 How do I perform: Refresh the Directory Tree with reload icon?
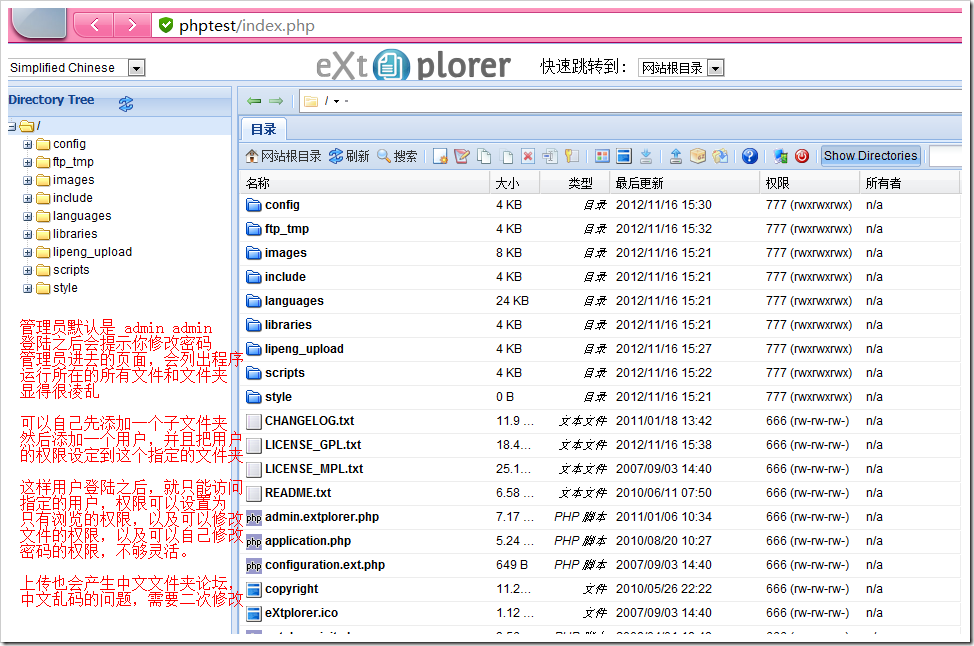(x=126, y=104)
